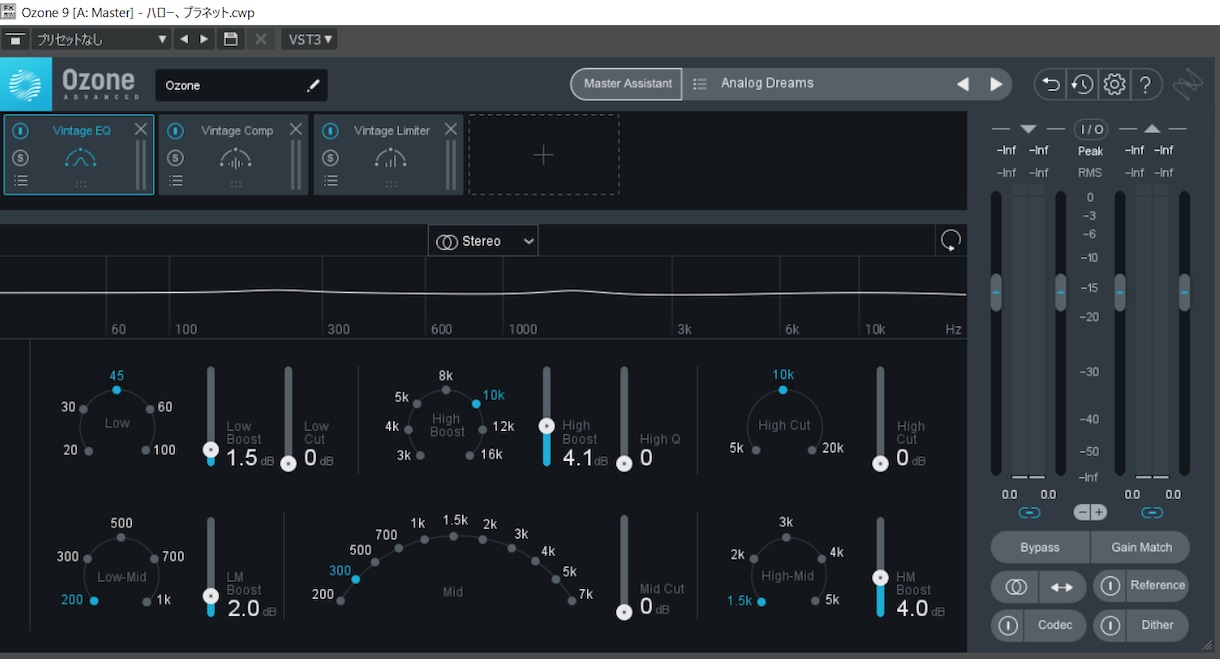
Task: Load next Ozone preset arrow
Action: (996, 84)
